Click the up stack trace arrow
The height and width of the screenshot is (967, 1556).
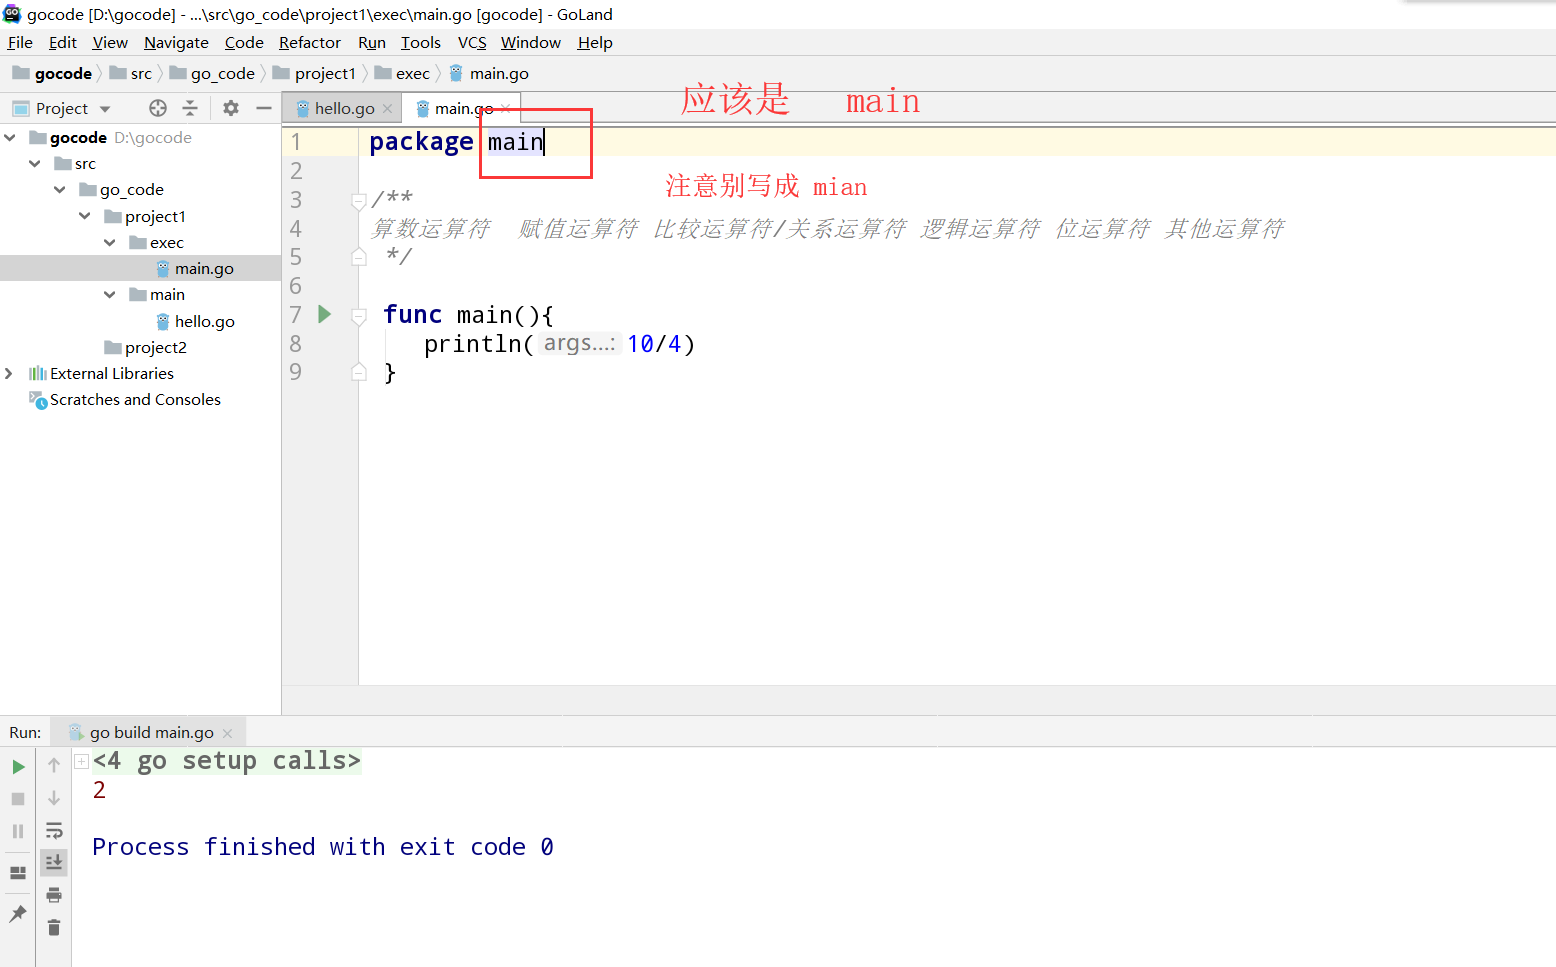(54, 765)
